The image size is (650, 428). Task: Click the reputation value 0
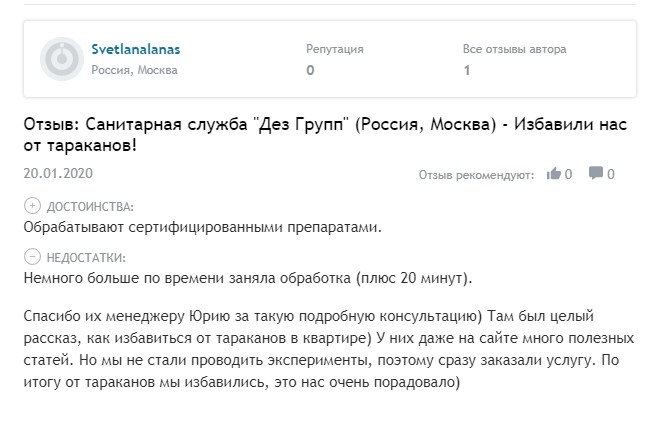tap(310, 70)
